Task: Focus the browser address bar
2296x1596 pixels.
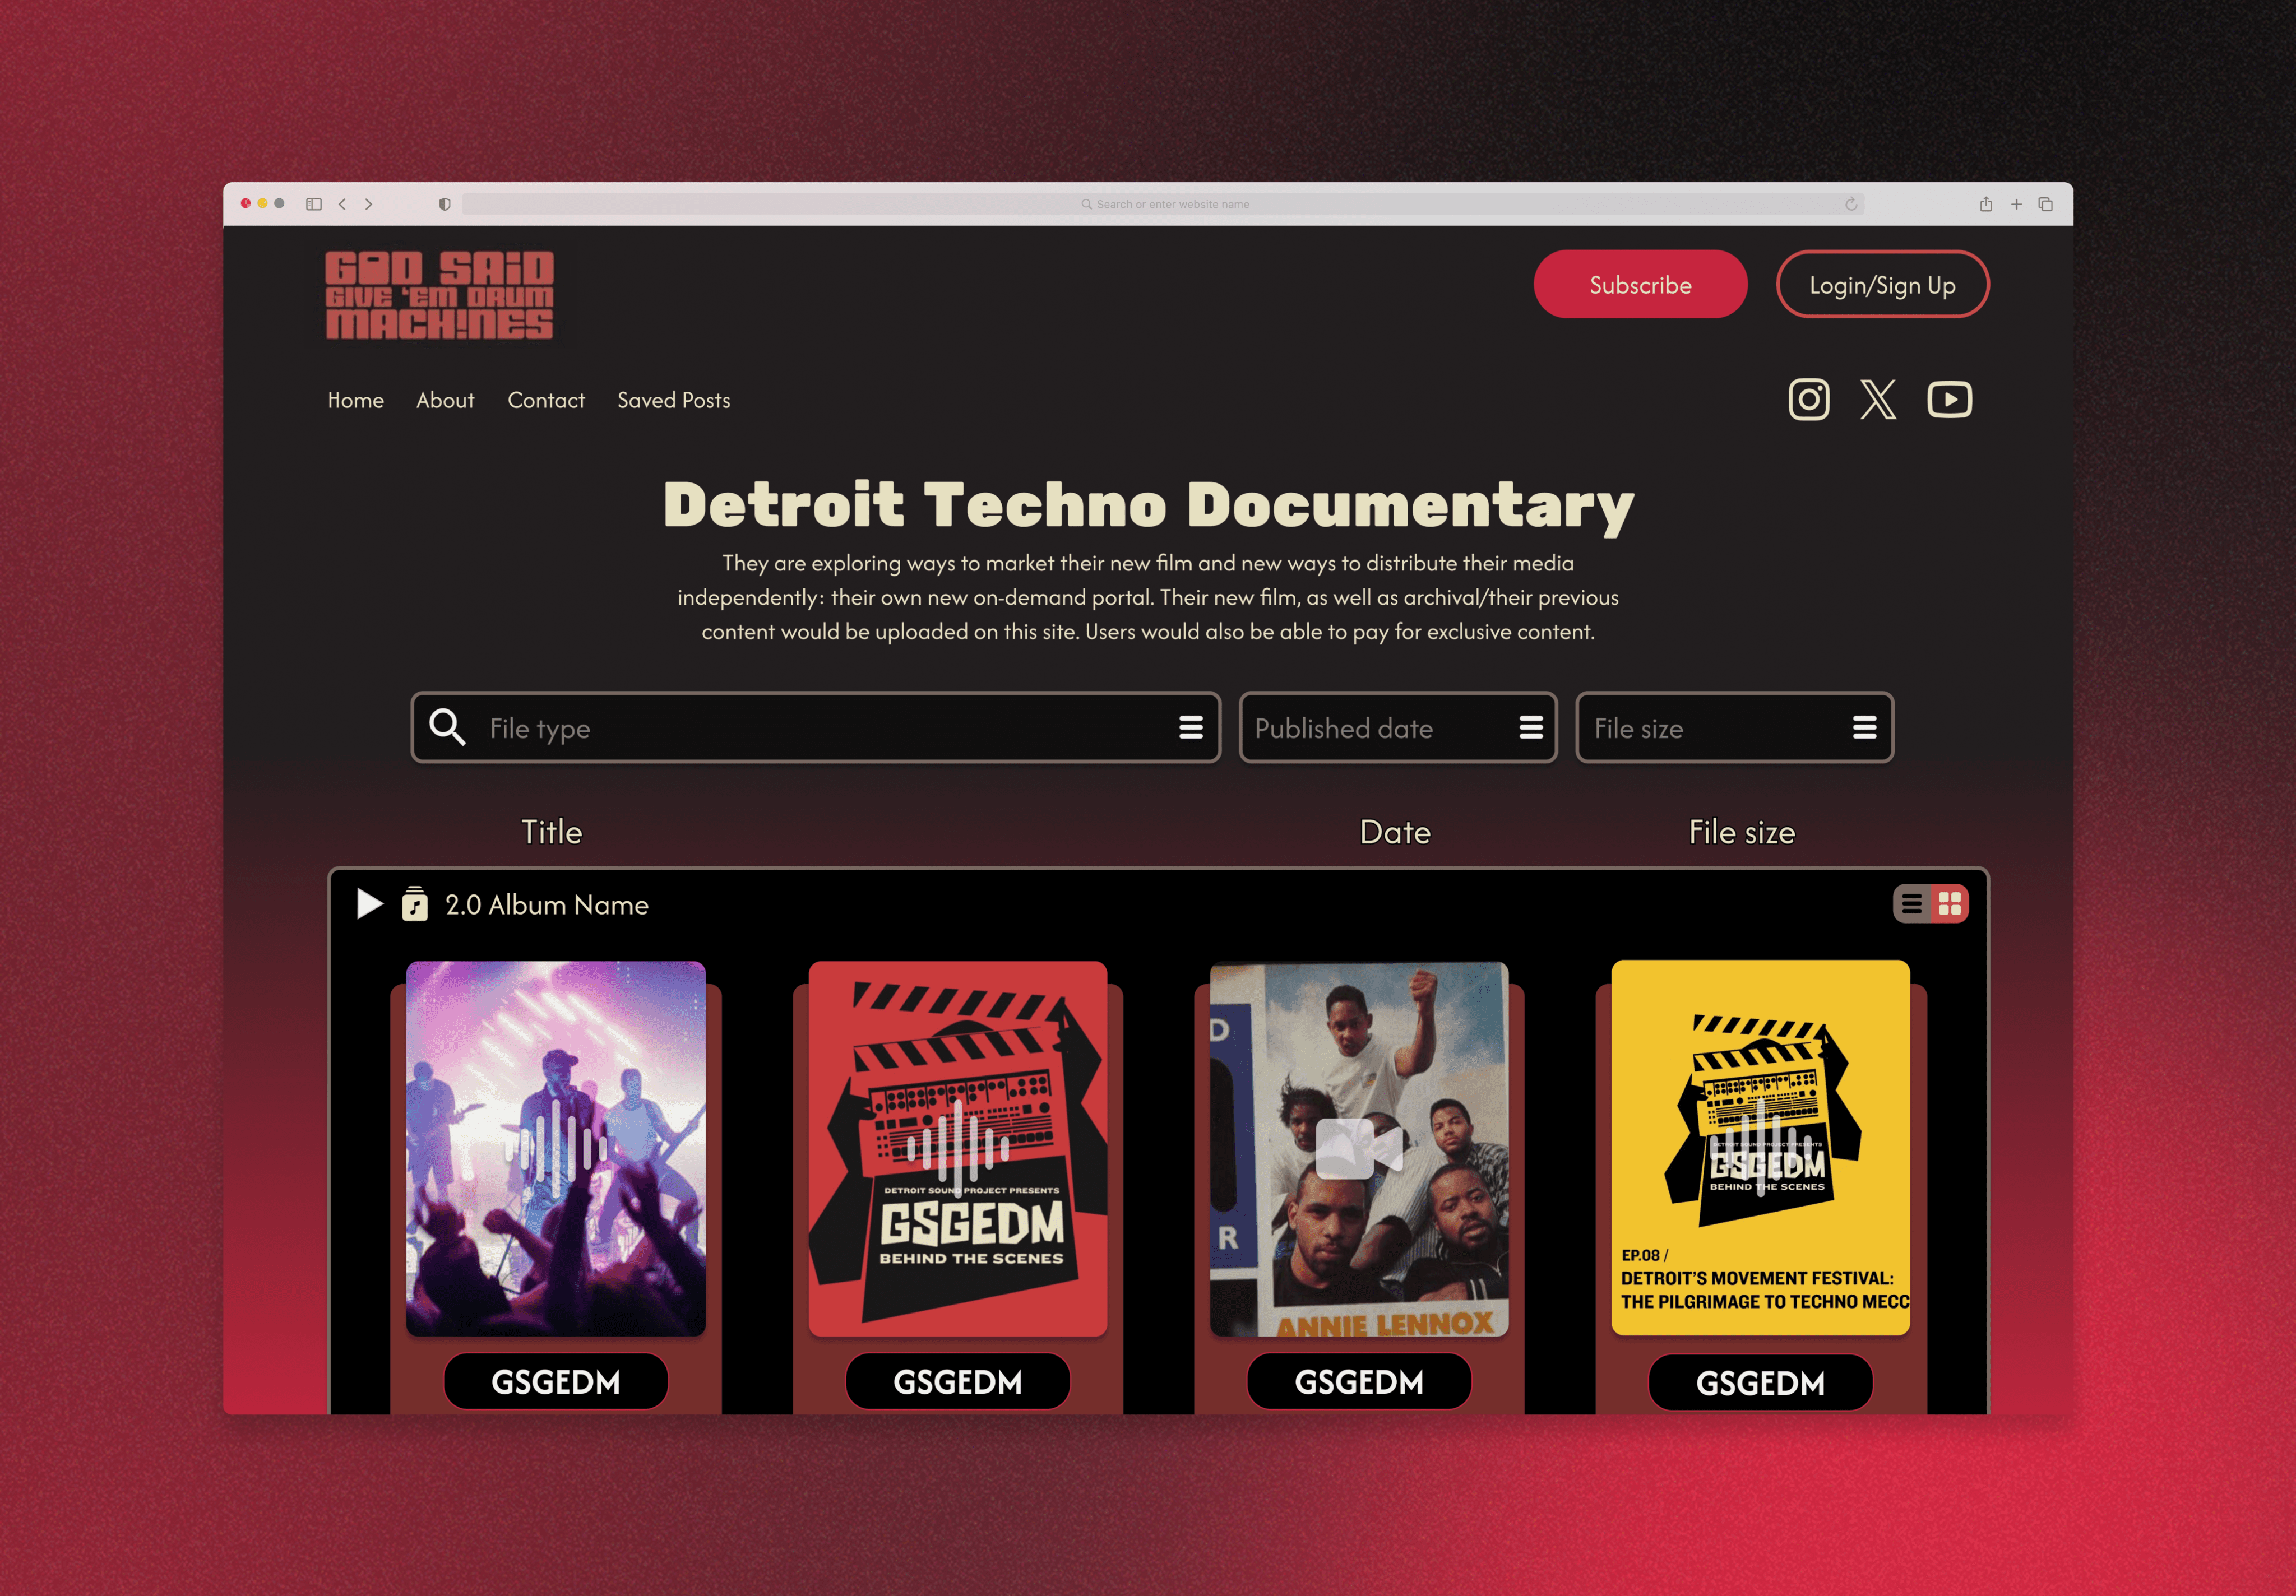Action: click(x=1163, y=204)
